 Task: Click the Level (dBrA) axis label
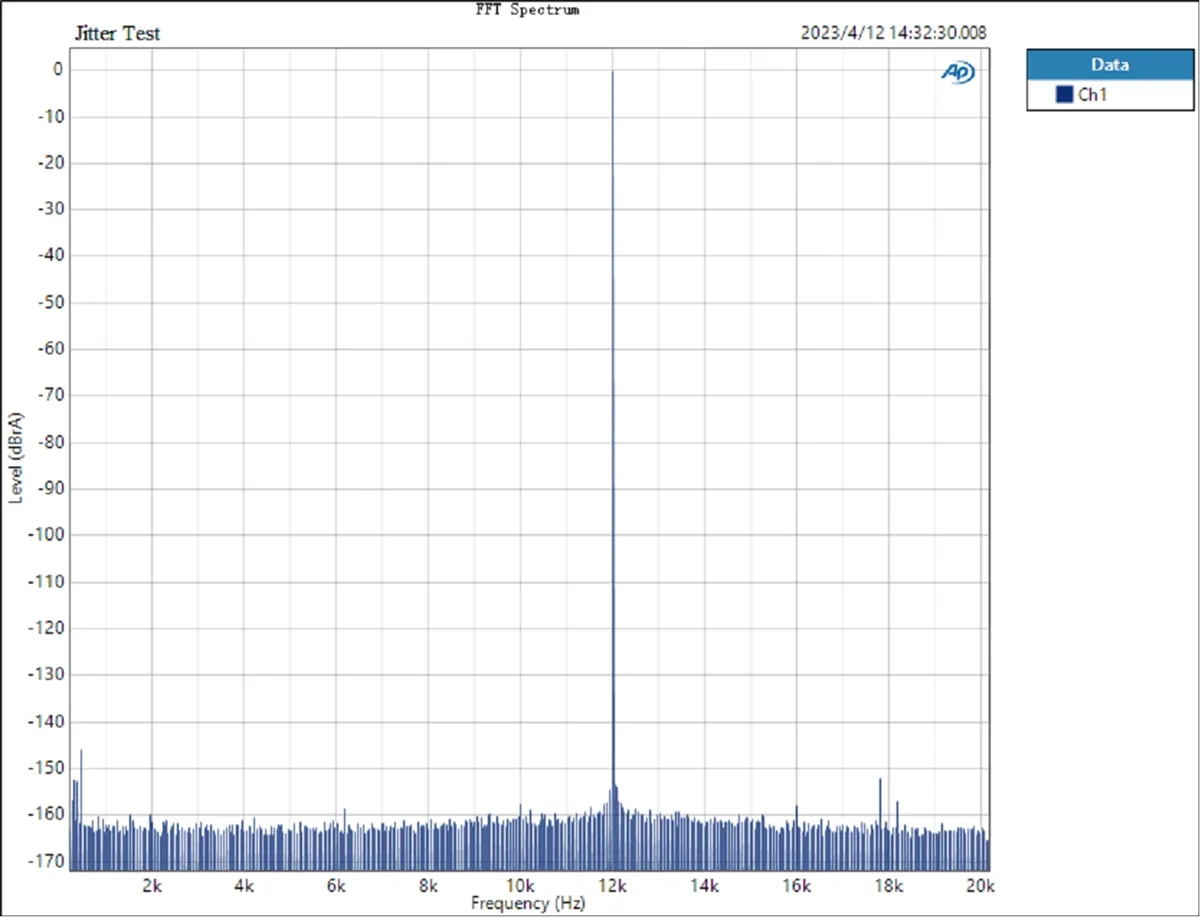coord(16,456)
